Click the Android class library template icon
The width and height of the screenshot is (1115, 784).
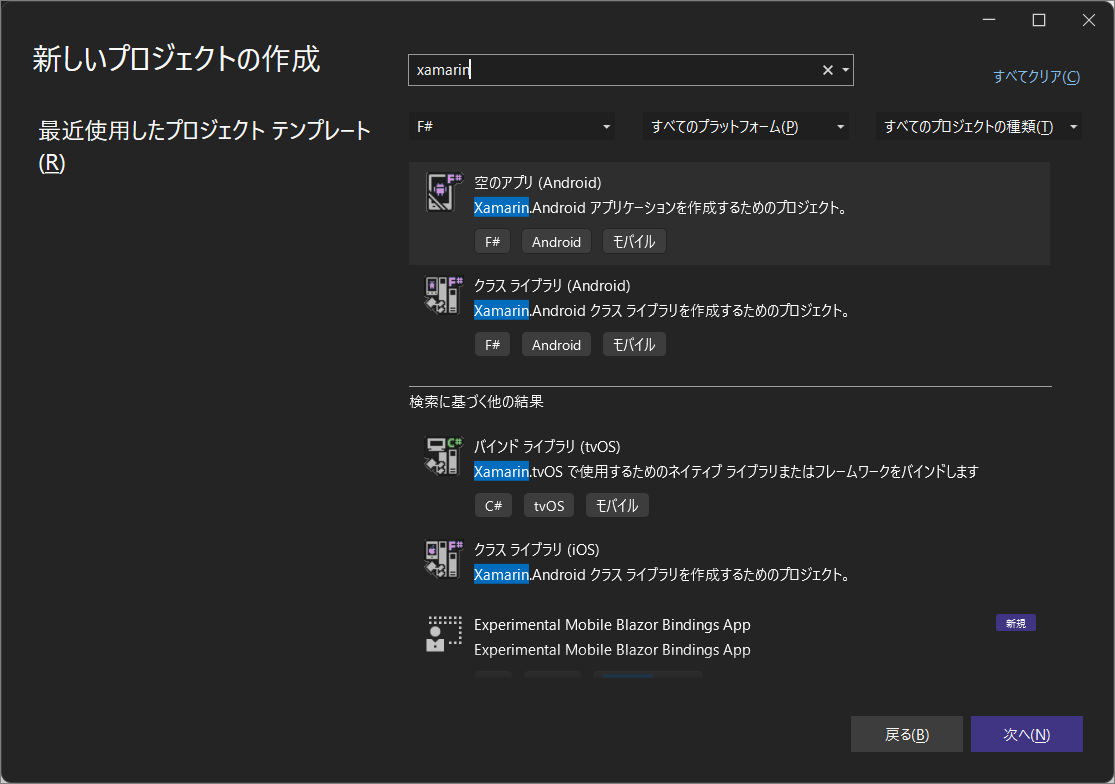coord(444,295)
